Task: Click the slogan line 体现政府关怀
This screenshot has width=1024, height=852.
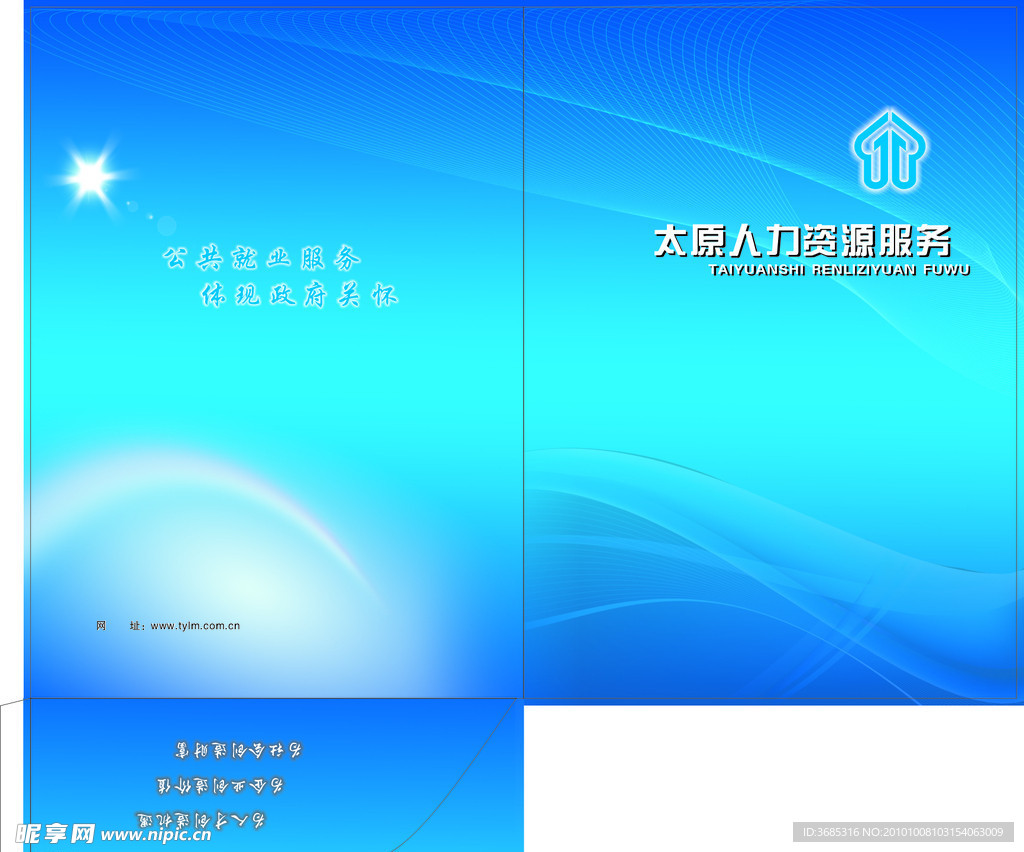Action: (299, 295)
